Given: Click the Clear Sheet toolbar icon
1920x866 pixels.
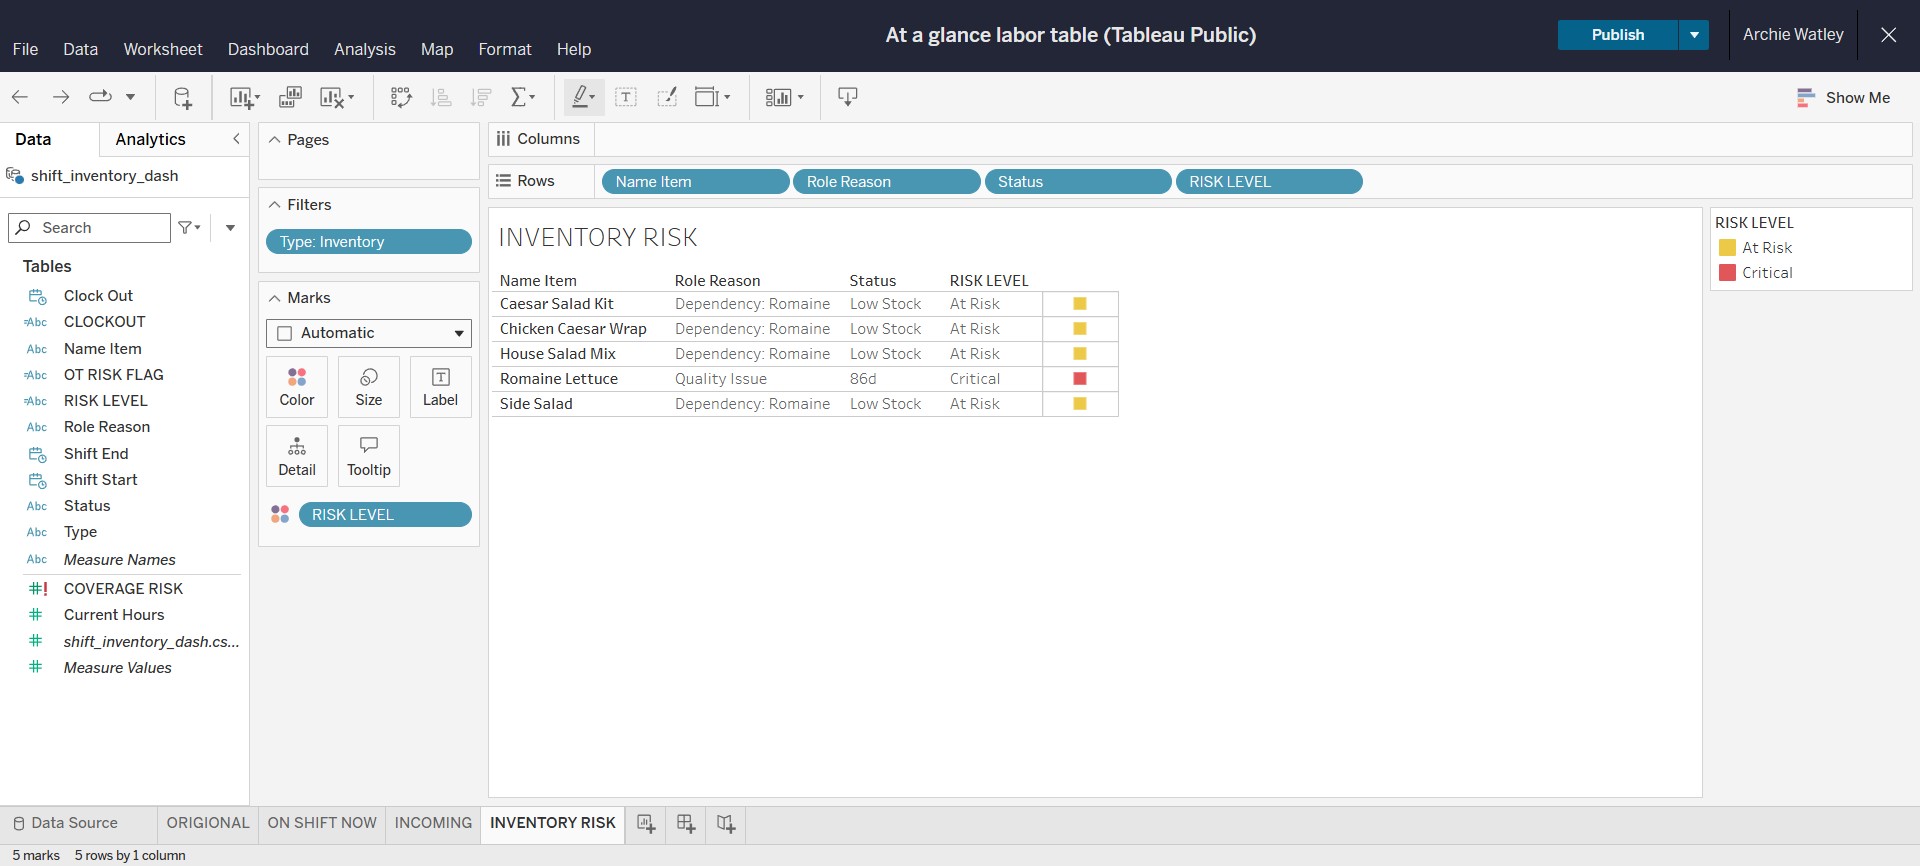Looking at the screenshot, I should [332, 97].
